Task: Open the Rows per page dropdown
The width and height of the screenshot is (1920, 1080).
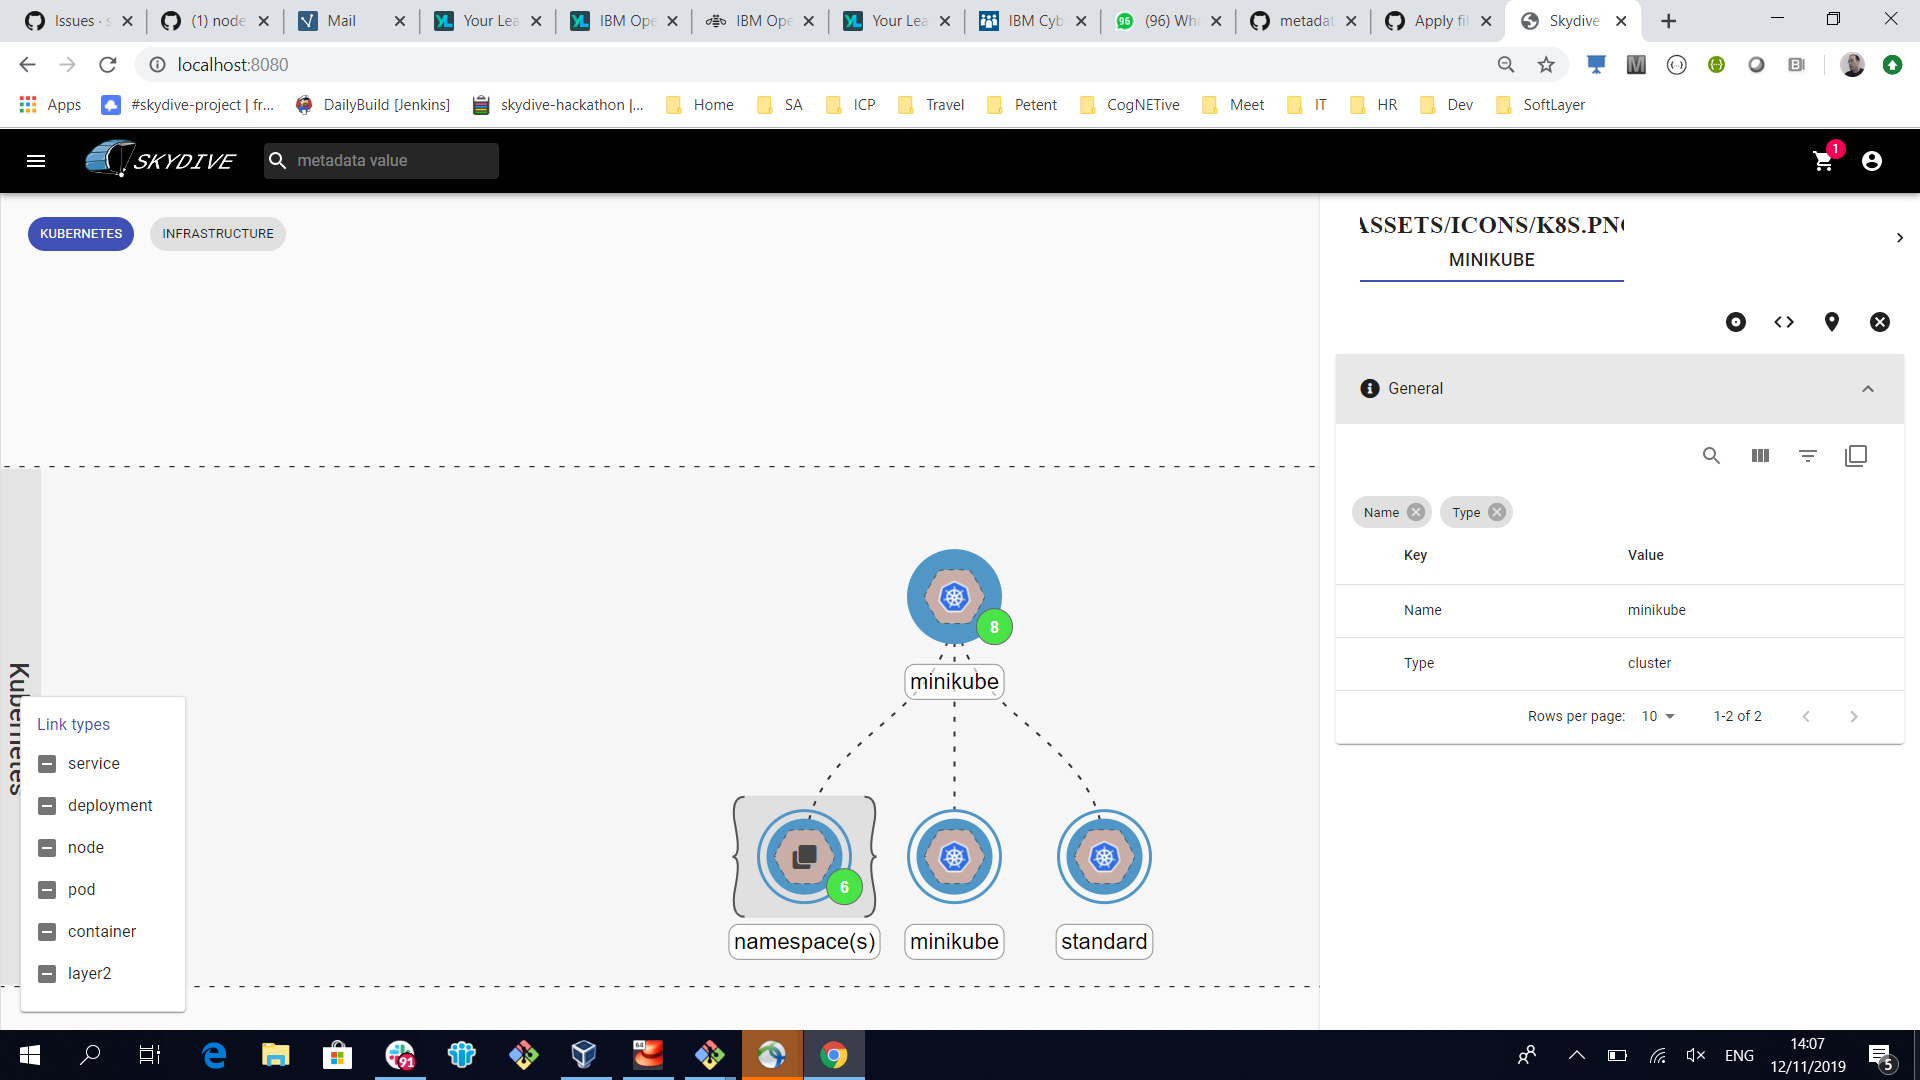Action: (1657, 716)
